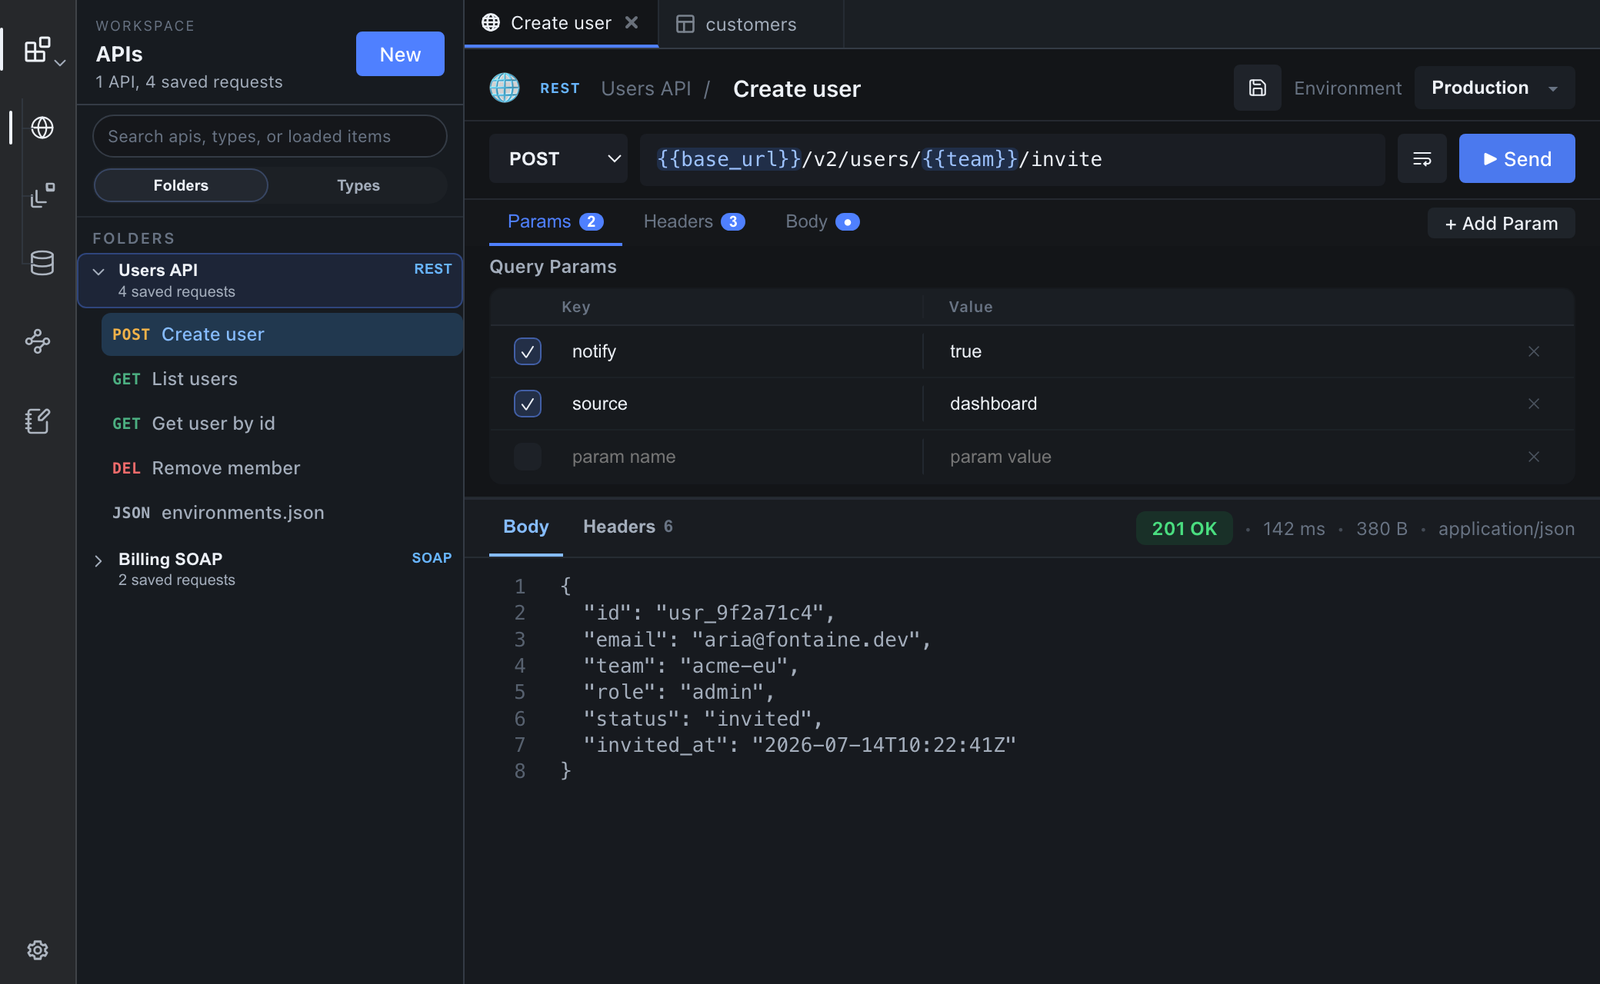Screen dimensions: 1600x984
Task: Click the 142 ms response time
Action: [1293, 529]
